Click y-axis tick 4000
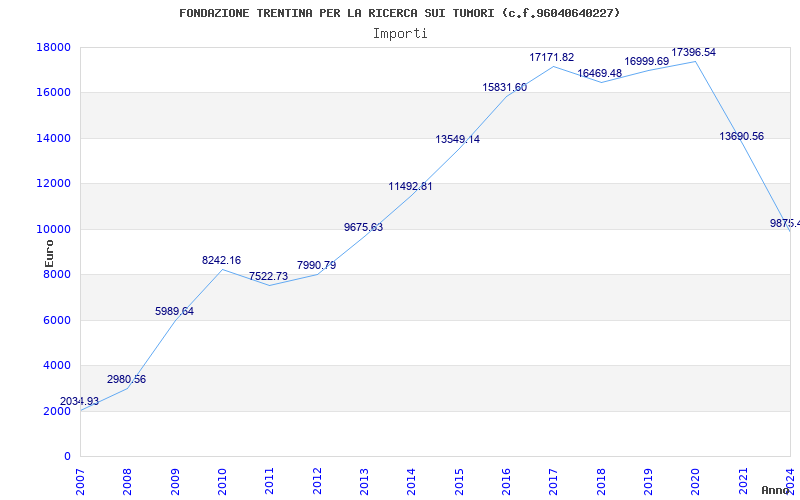The image size is (800, 500). coord(56,366)
